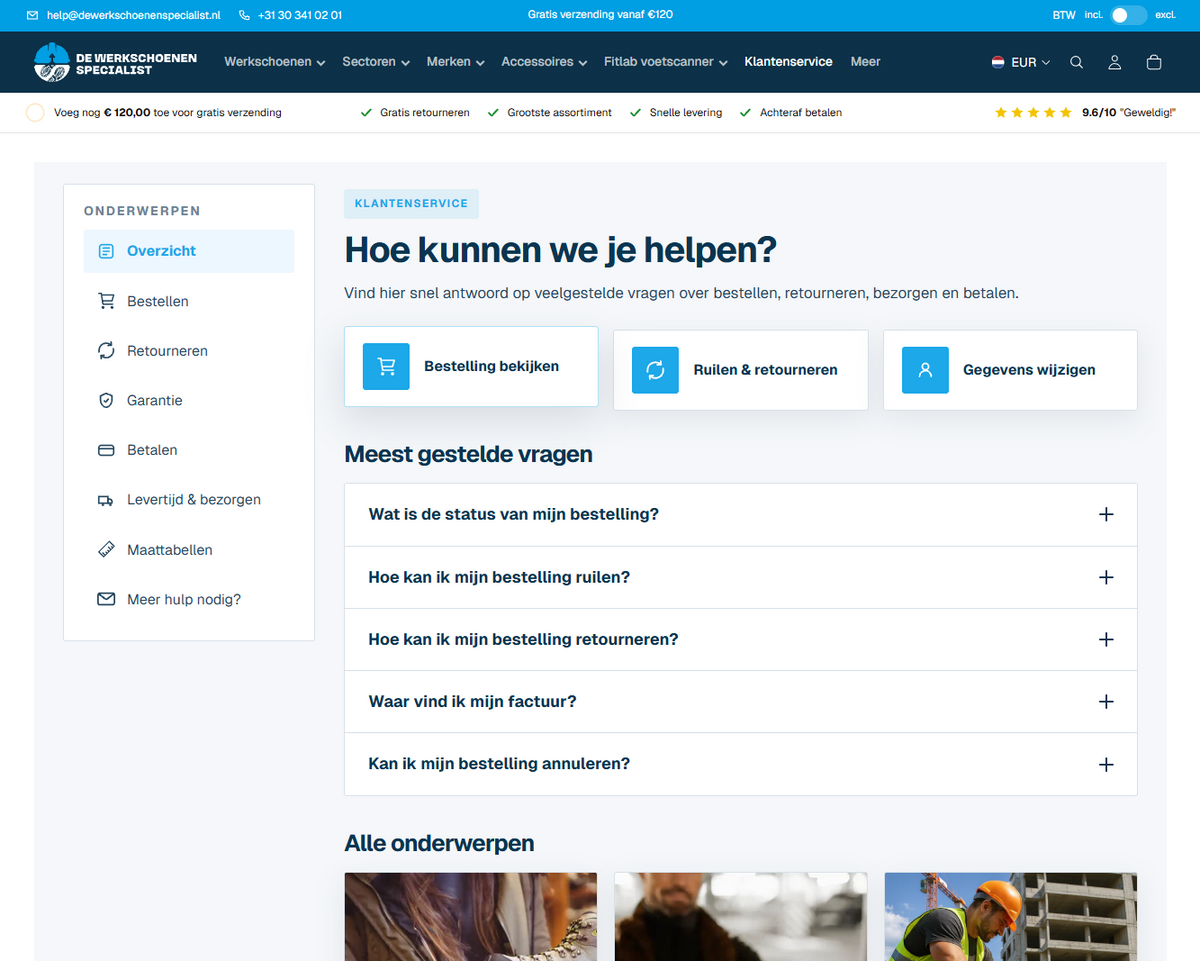Click 'Snelle levering' text in info bar

coord(686,113)
